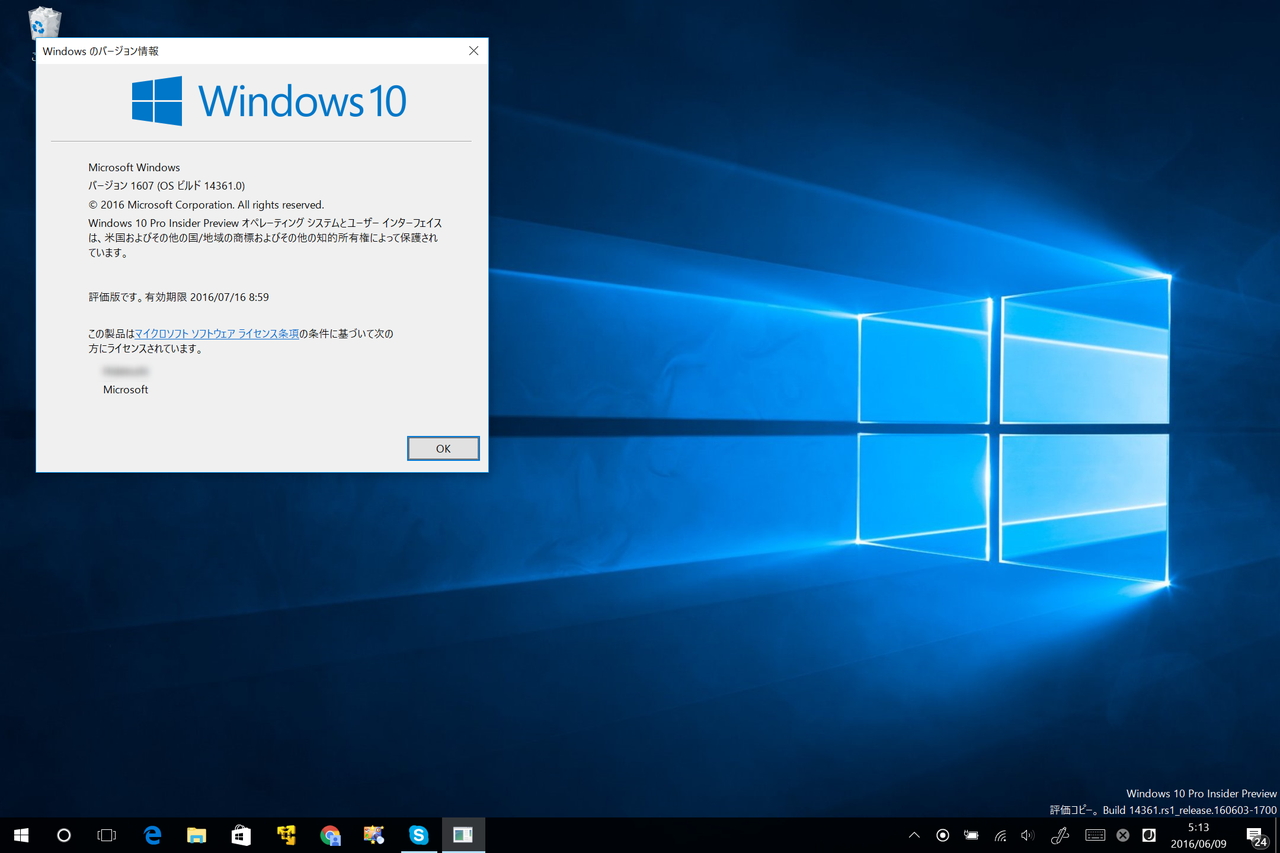The height and width of the screenshot is (853, 1280).
Task: Open File Explorer from the taskbar
Action: (x=197, y=835)
